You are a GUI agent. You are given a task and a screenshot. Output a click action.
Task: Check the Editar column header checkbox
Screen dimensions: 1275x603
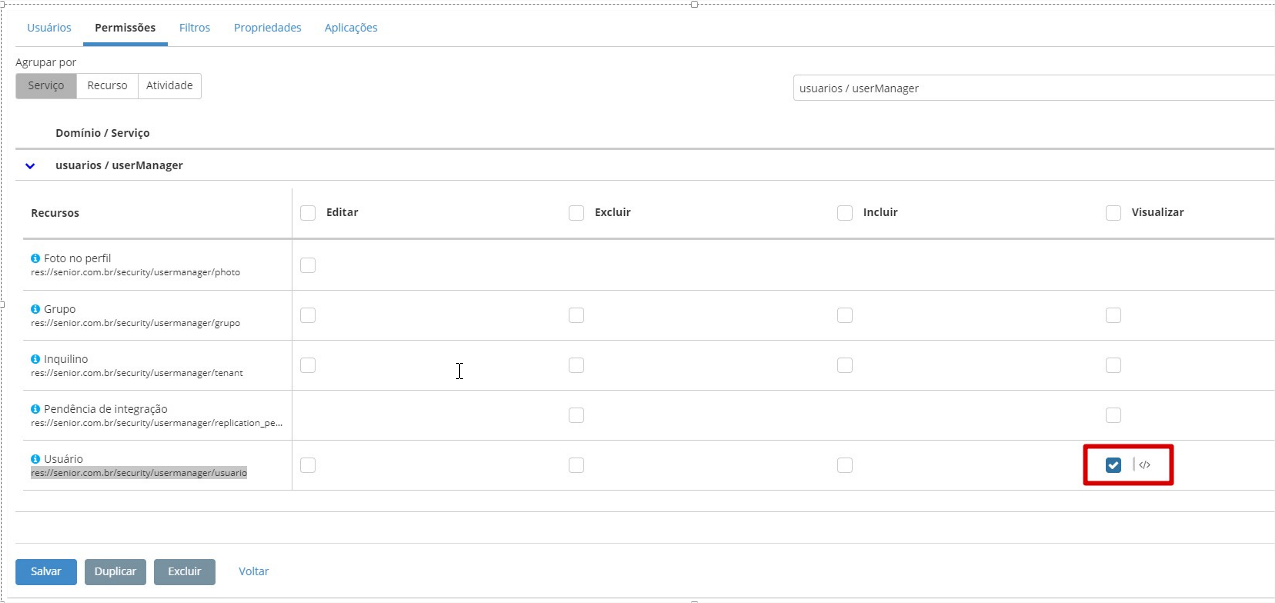click(308, 213)
